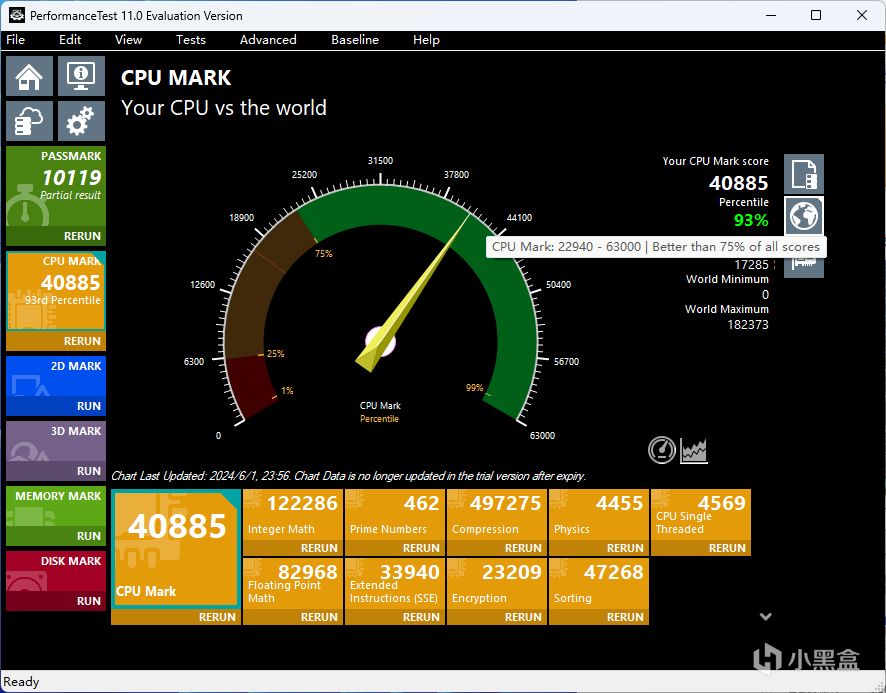Switch to the gauge dial view icon
886x693 pixels.
[x=661, y=451]
